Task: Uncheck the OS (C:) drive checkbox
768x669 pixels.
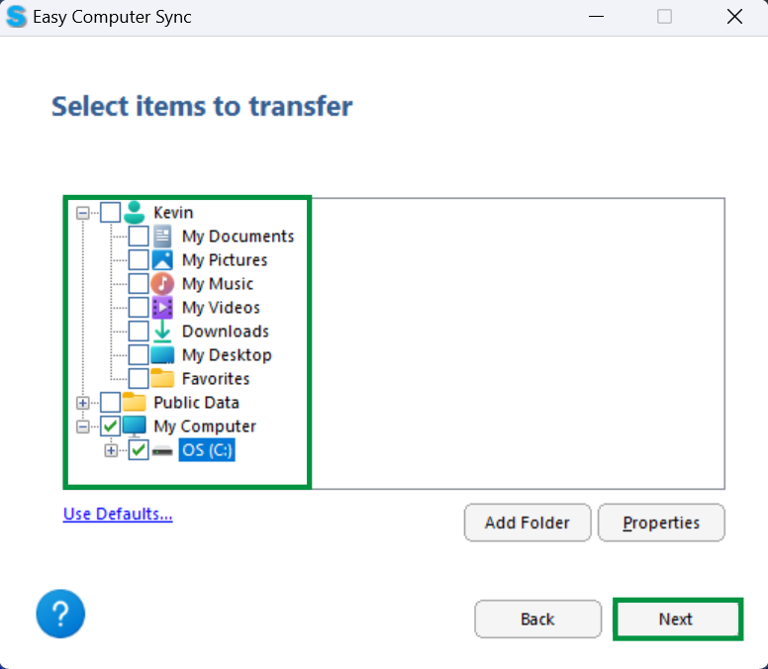Action: (139, 451)
